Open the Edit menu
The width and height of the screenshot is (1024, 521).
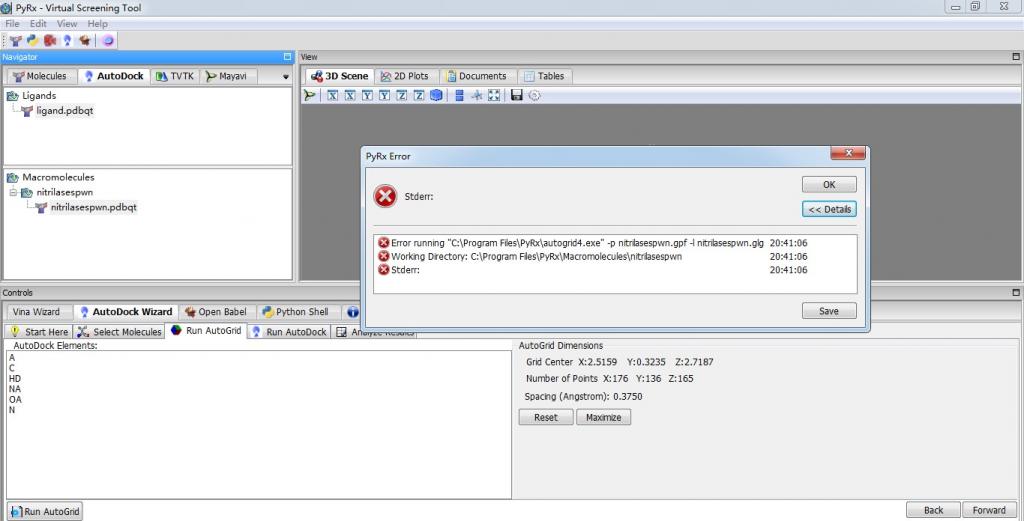click(39, 24)
